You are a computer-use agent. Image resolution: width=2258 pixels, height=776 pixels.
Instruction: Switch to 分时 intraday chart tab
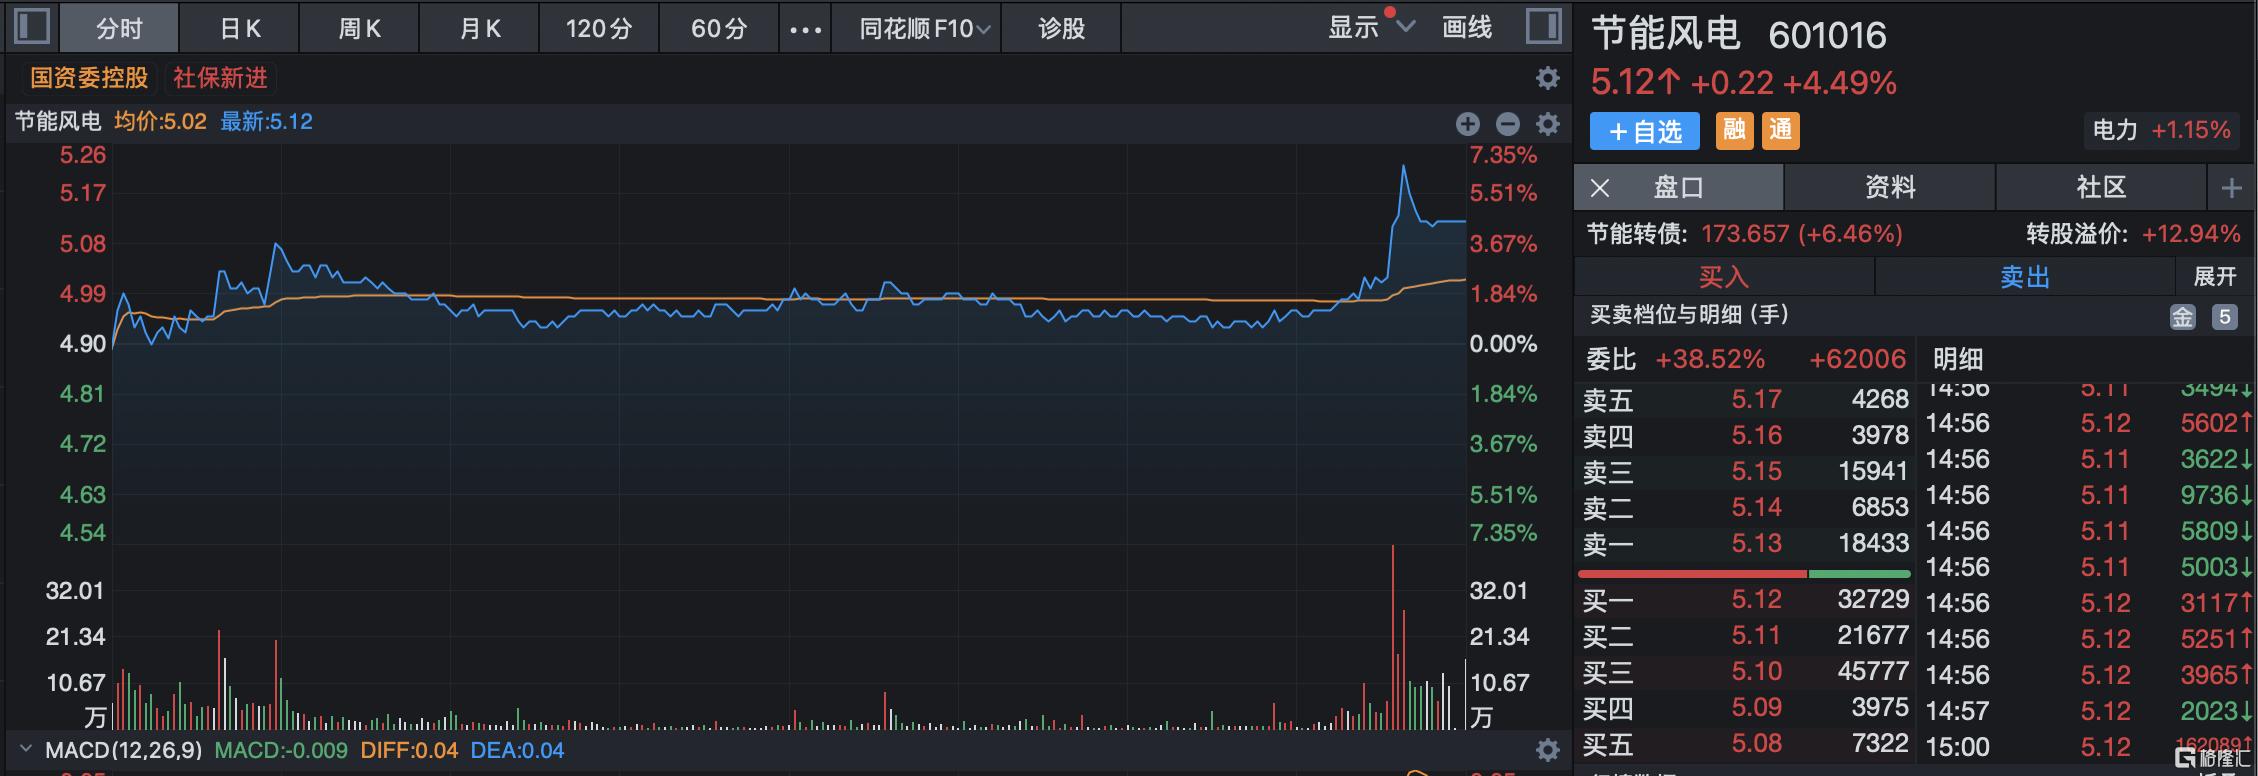click(x=119, y=29)
